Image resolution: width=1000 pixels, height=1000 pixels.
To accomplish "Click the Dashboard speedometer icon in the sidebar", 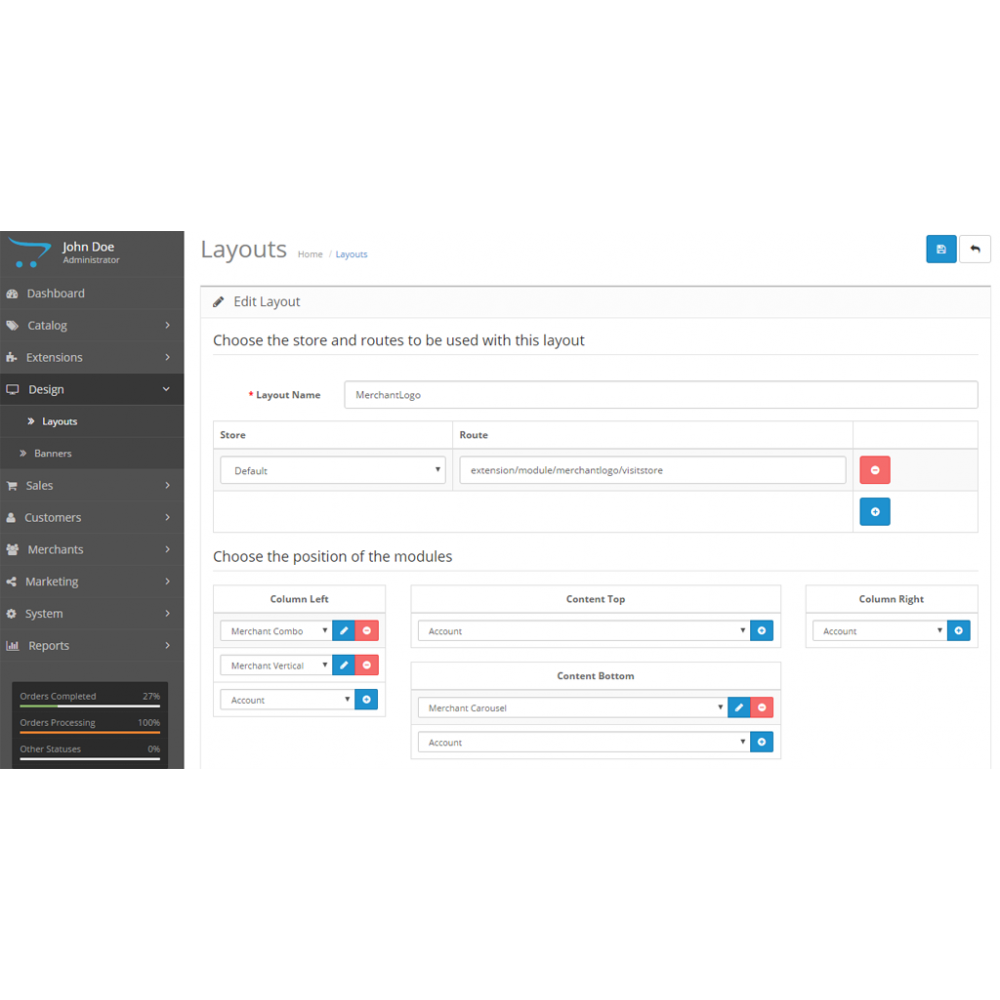I will (13, 293).
